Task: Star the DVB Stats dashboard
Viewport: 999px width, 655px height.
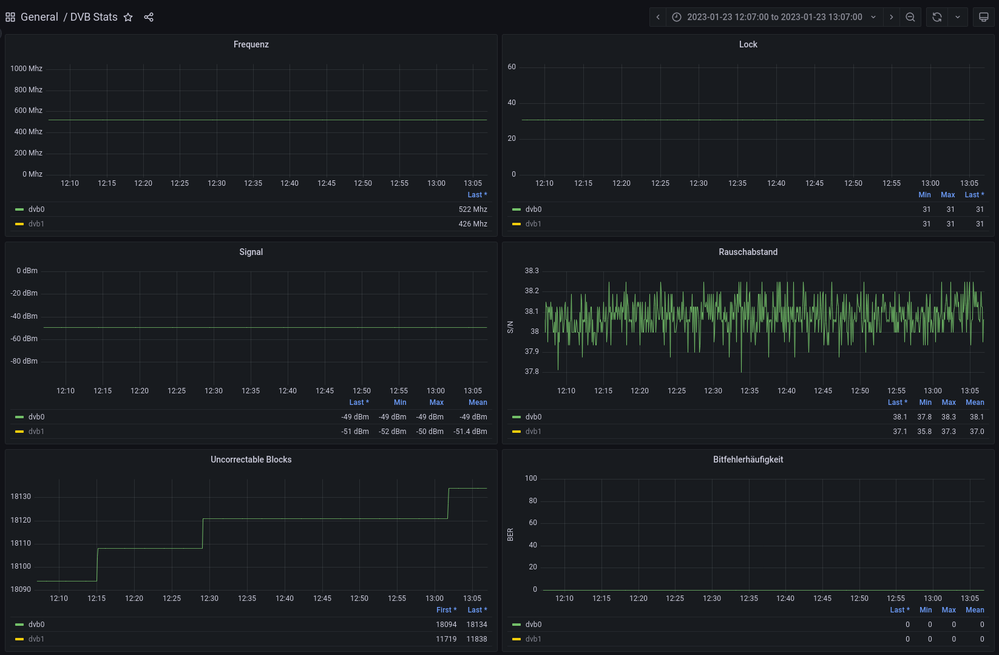Action: 128,17
